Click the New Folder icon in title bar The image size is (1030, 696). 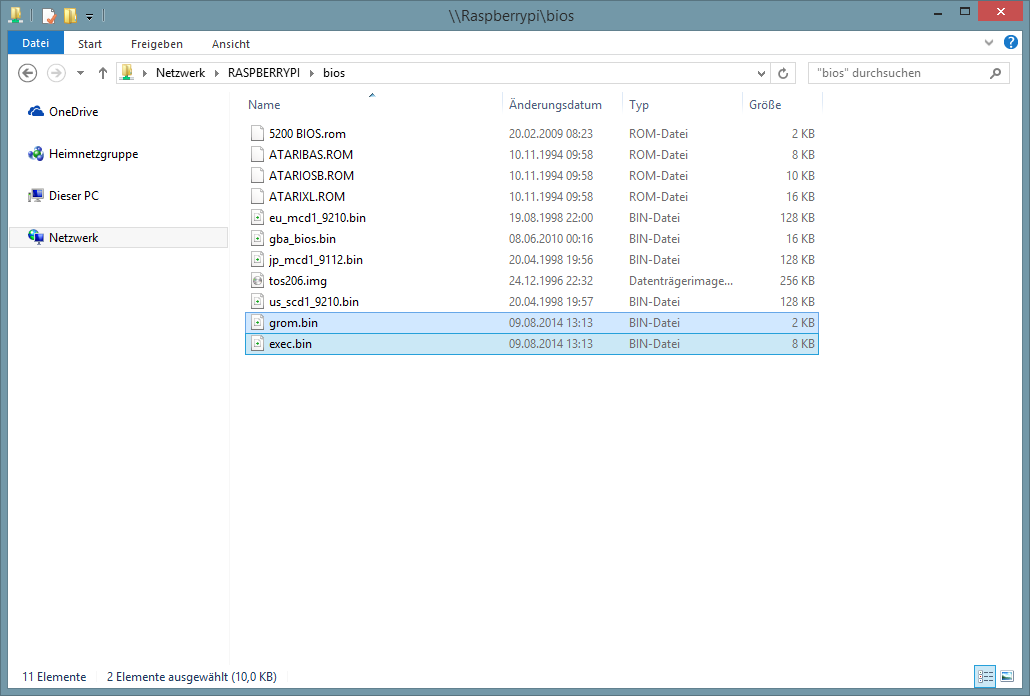tap(70, 16)
